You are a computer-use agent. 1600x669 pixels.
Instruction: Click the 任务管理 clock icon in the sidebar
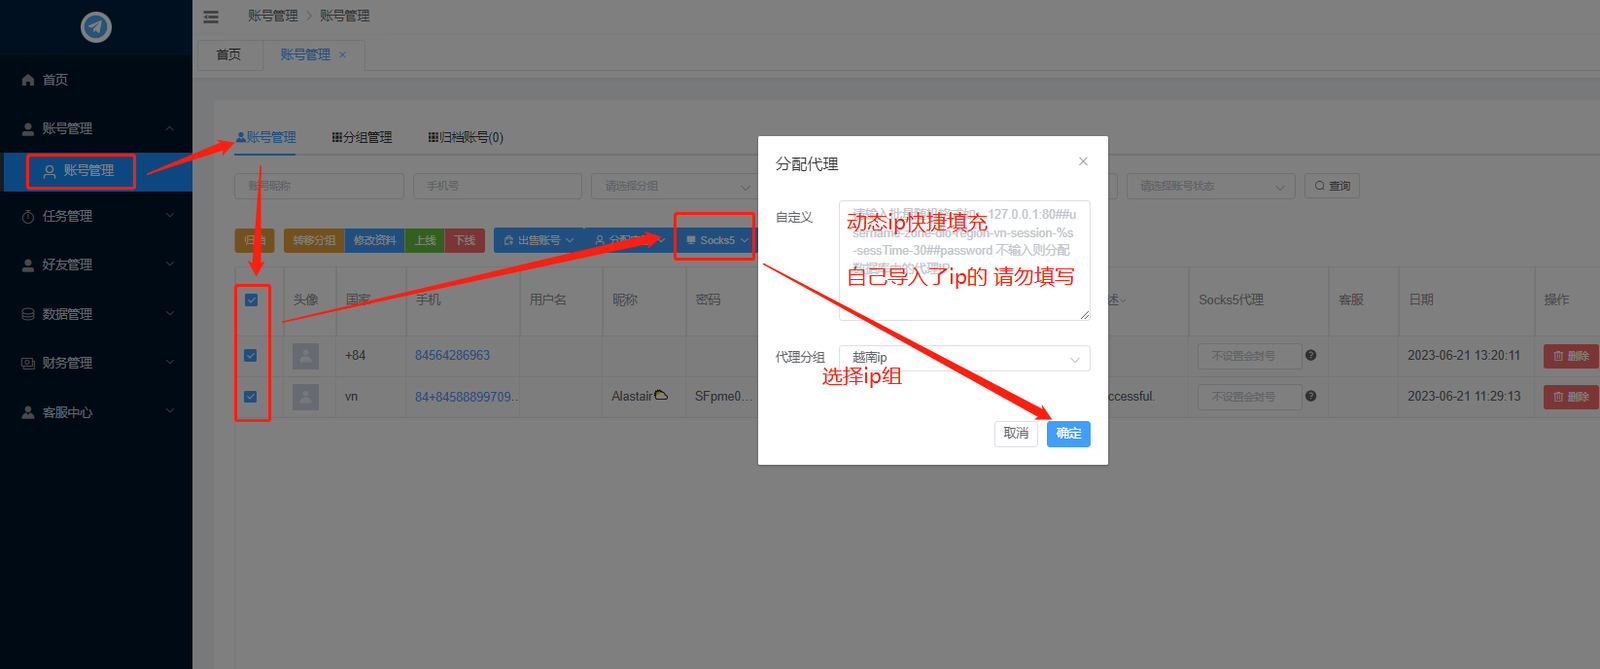(28, 217)
